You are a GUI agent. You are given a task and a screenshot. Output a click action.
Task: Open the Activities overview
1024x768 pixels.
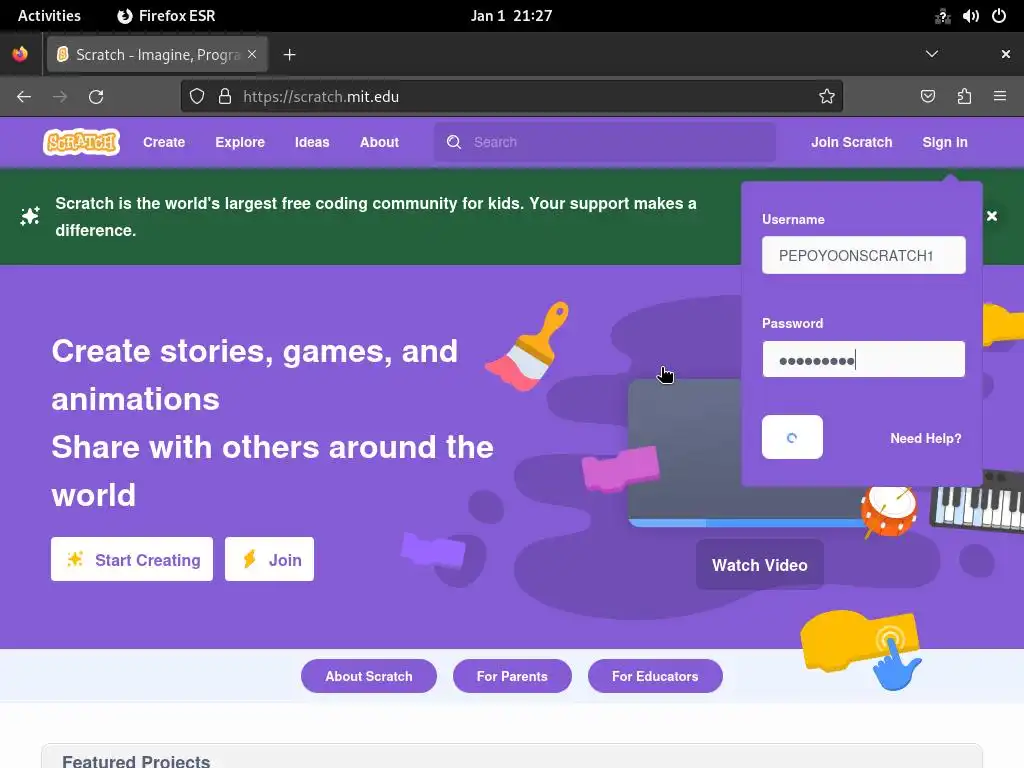coord(49,16)
